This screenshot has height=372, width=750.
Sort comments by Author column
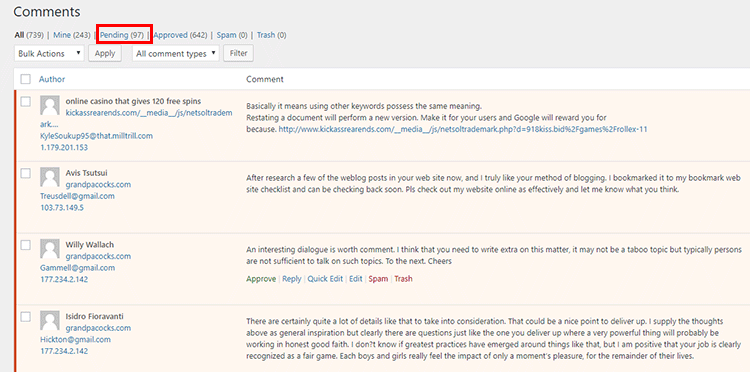[52, 79]
